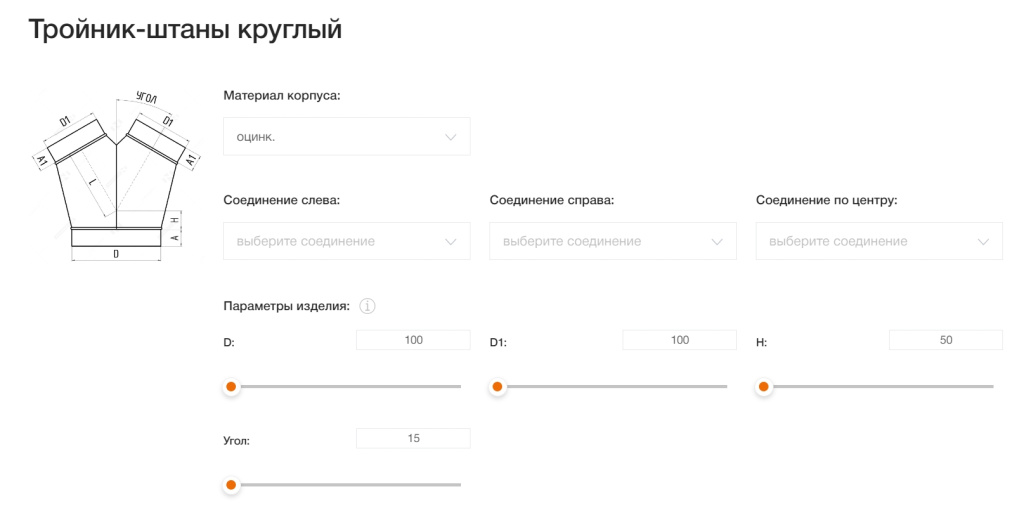Click the D slider handle
The image size is (1024, 515).
click(x=231, y=386)
